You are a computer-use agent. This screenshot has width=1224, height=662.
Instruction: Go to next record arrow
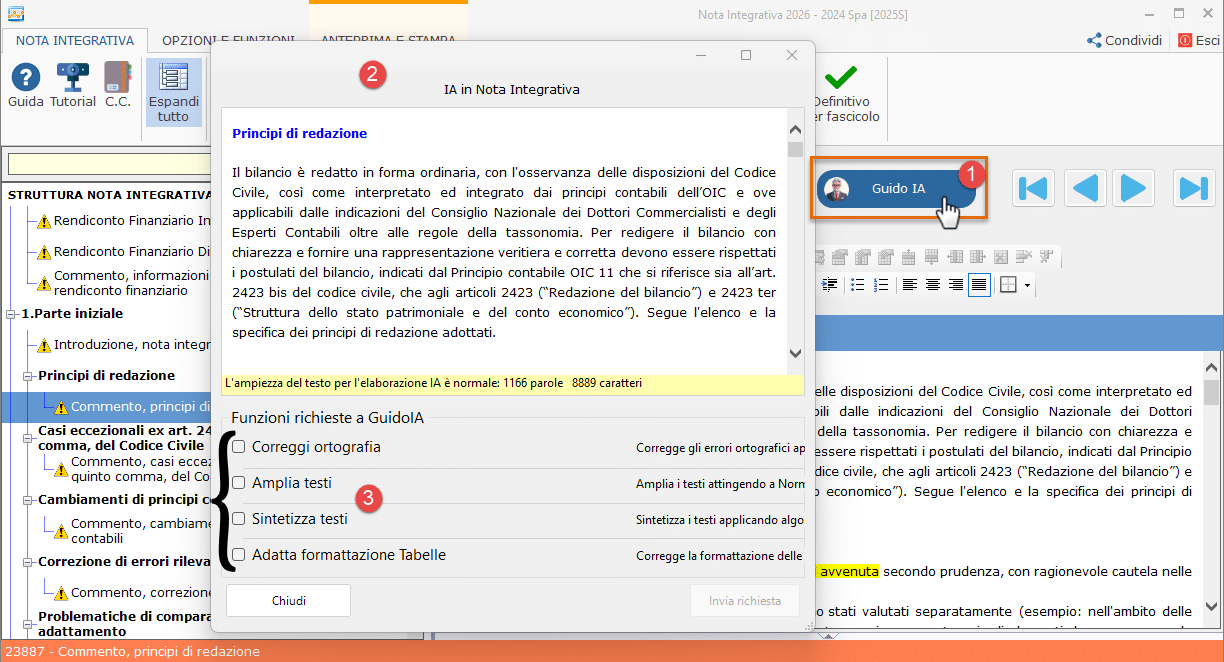[x=1133, y=188]
